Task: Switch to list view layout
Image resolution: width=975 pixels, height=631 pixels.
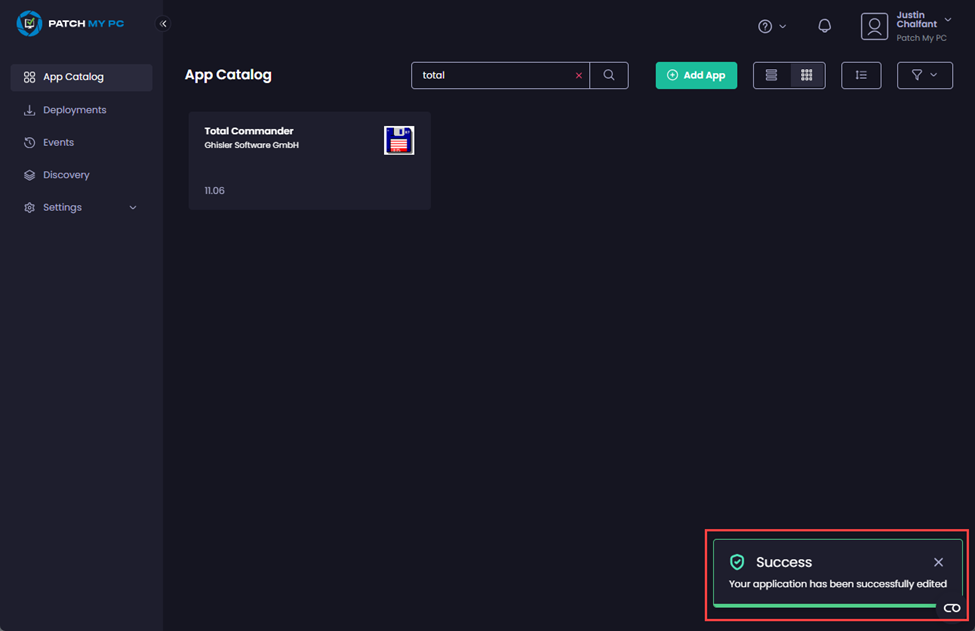Action: click(x=771, y=74)
